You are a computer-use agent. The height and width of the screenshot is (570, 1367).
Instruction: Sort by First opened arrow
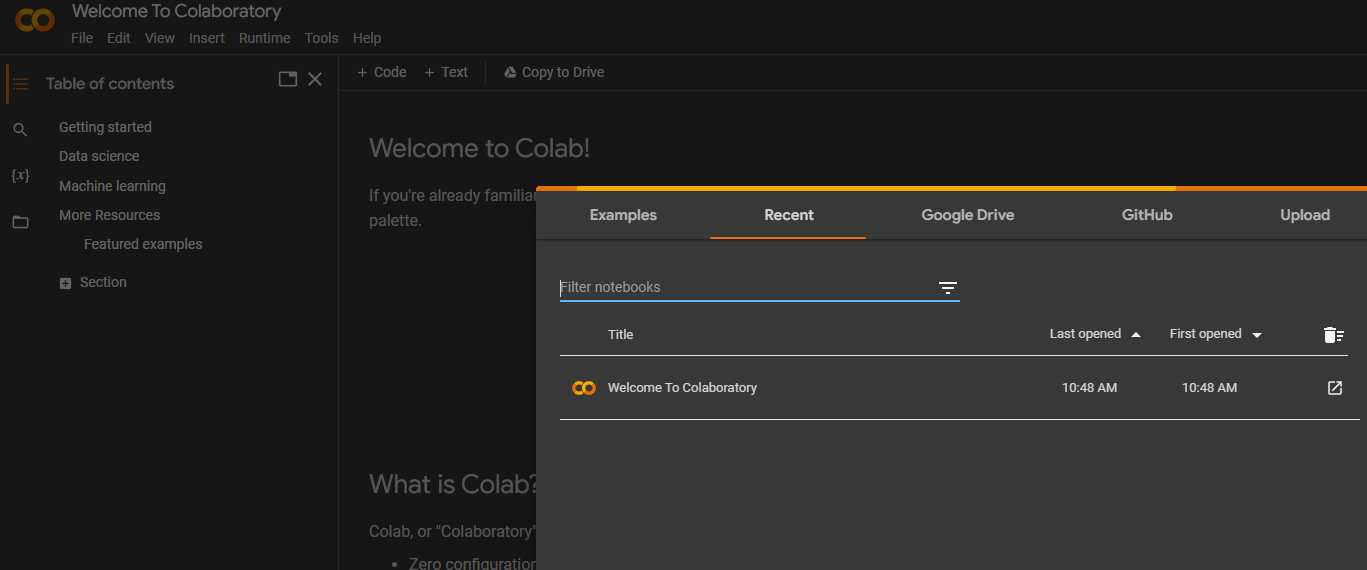pyautogui.click(x=1257, y=335)
